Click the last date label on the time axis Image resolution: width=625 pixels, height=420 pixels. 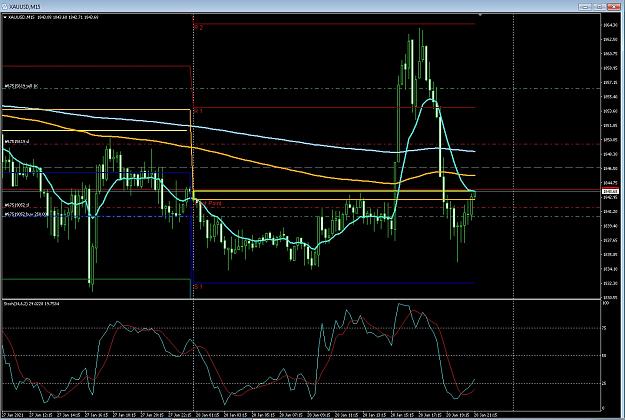point(485,415)
